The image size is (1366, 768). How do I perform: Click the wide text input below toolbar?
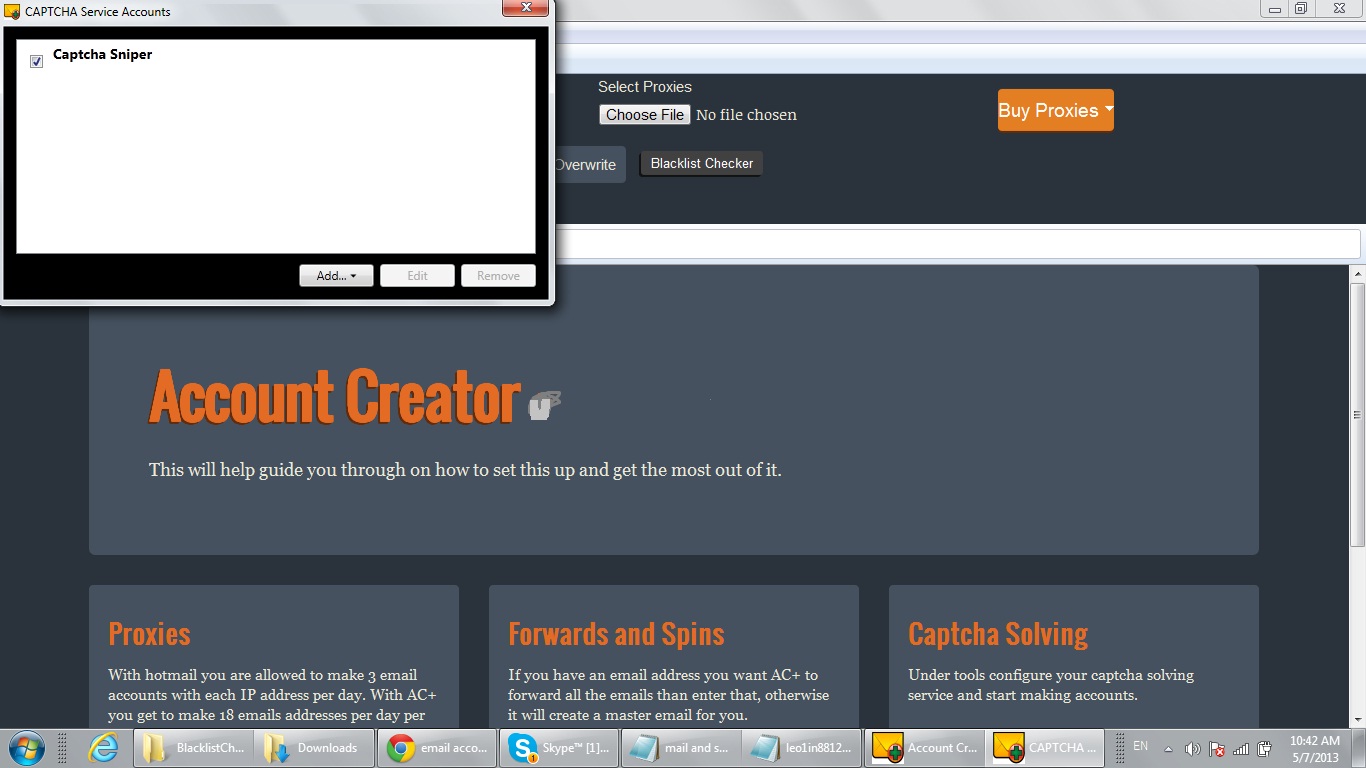point(957,243)
